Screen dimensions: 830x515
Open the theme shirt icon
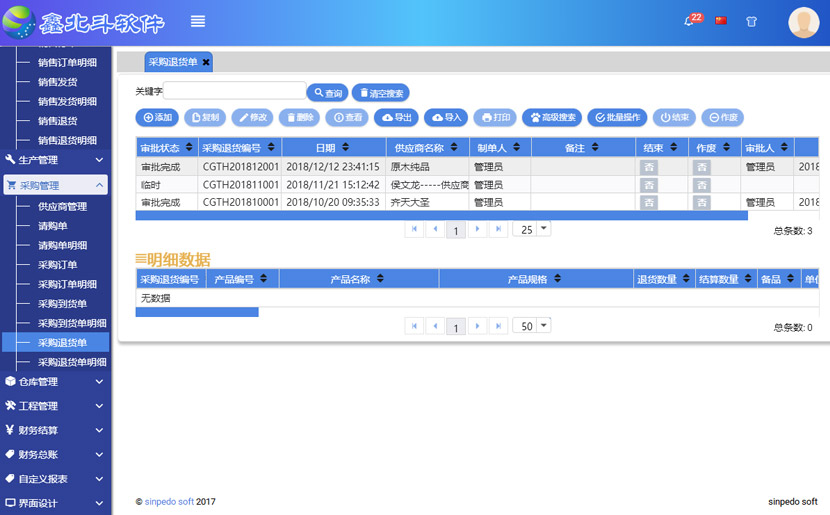point(751,21)
